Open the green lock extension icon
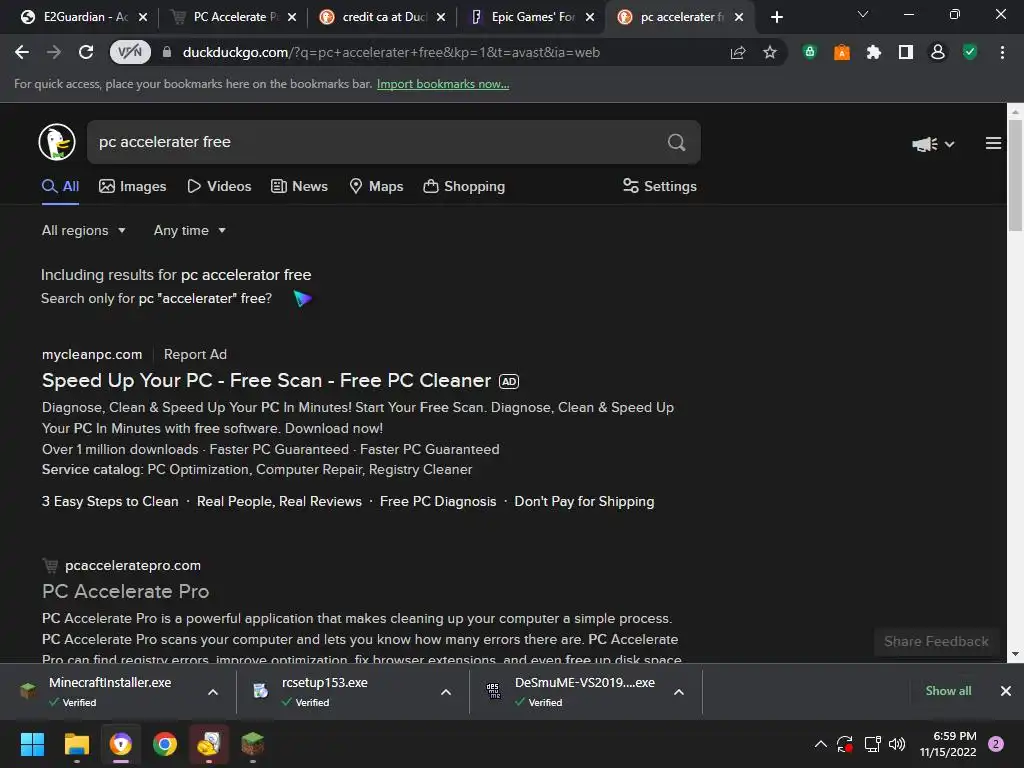 coord(810,52)
